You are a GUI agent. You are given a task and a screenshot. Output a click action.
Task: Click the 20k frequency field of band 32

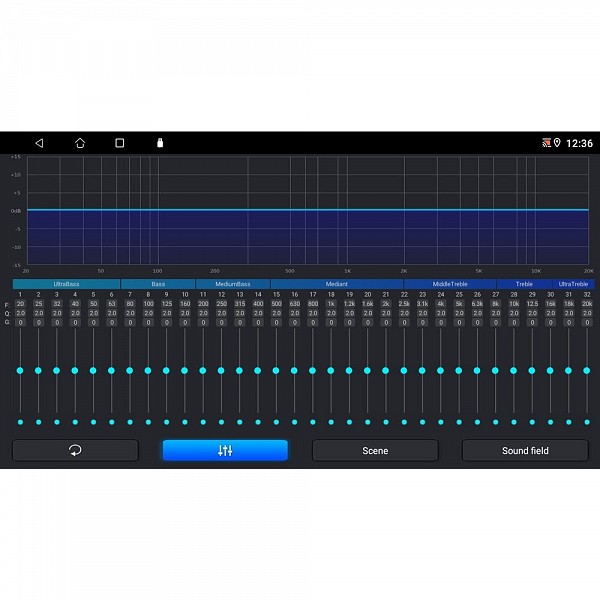coord(587,304)
